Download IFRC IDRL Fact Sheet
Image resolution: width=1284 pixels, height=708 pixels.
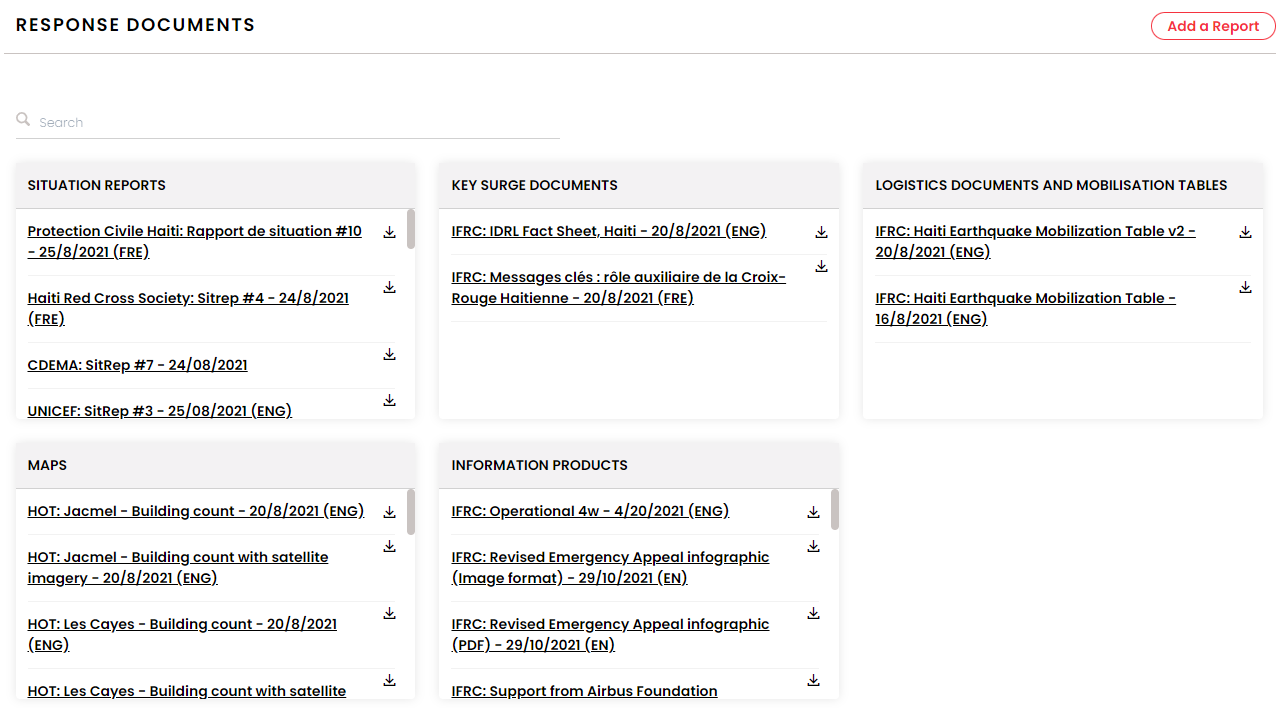pos(822,232)
